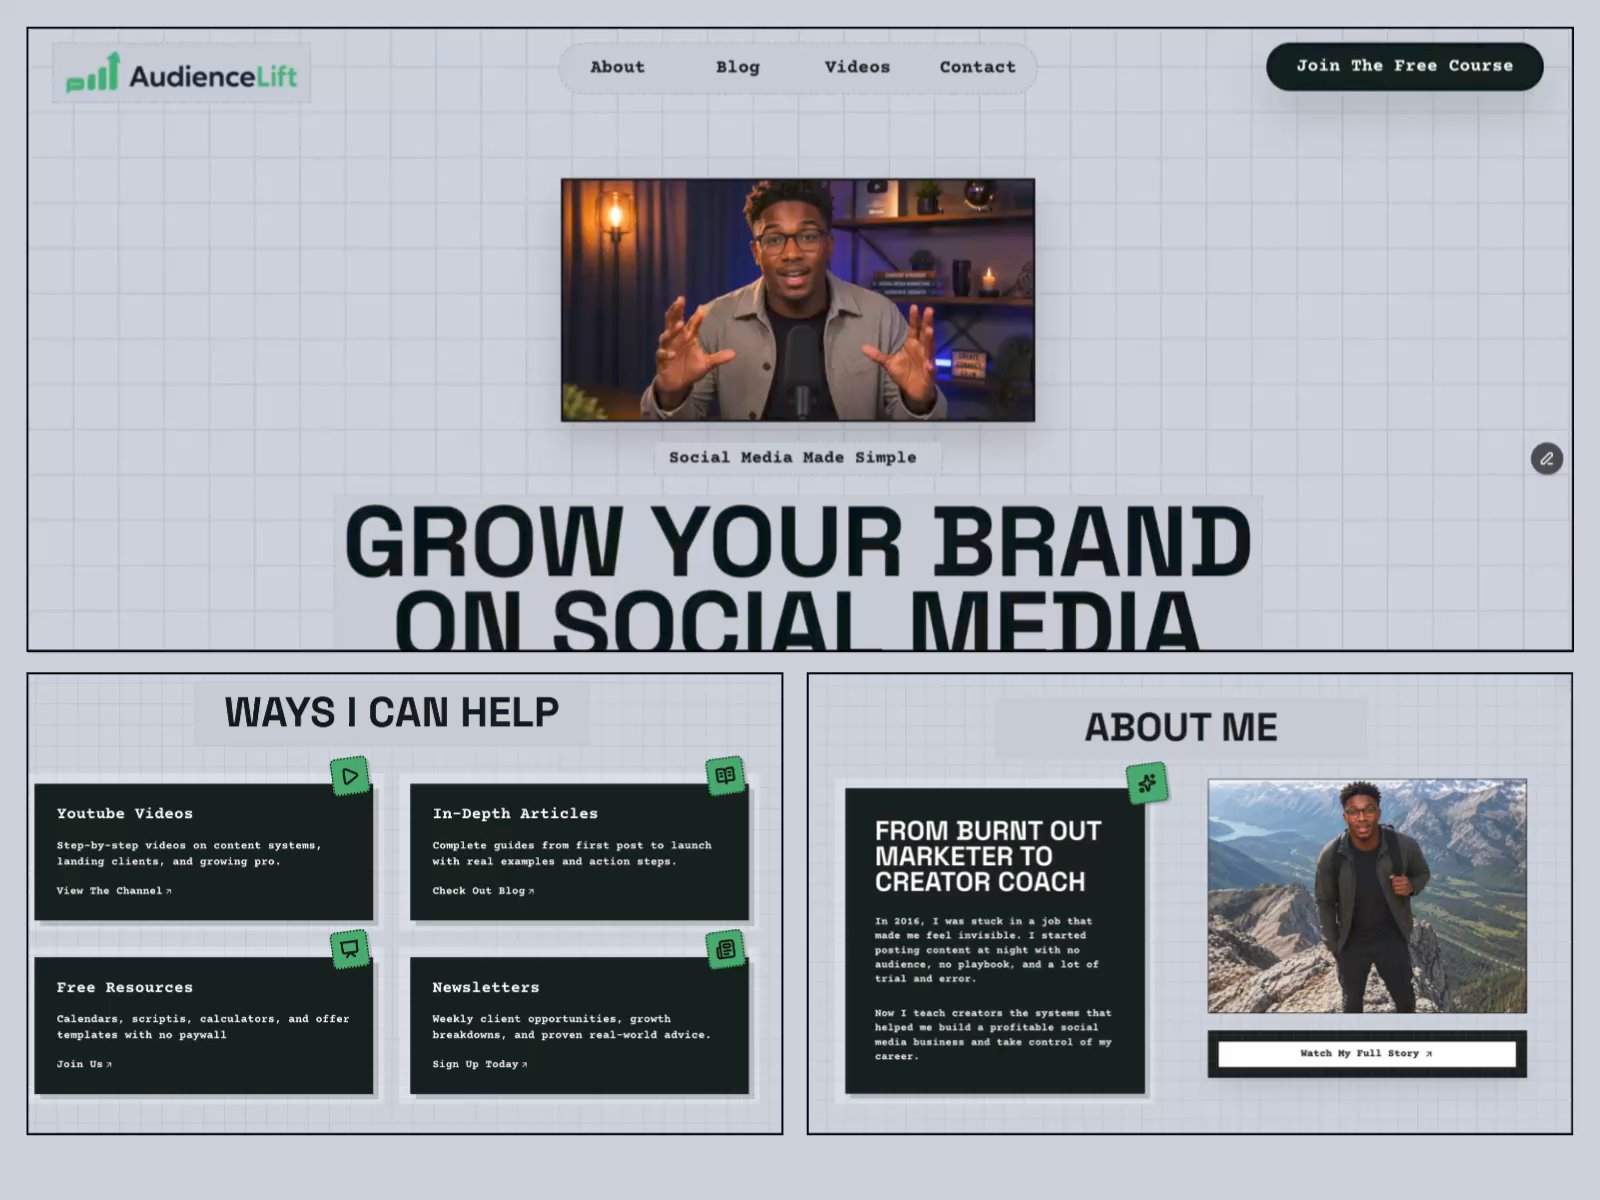Go to the Videos nav item
This screenshot has width=1600, height=1200.
(857, 67)
